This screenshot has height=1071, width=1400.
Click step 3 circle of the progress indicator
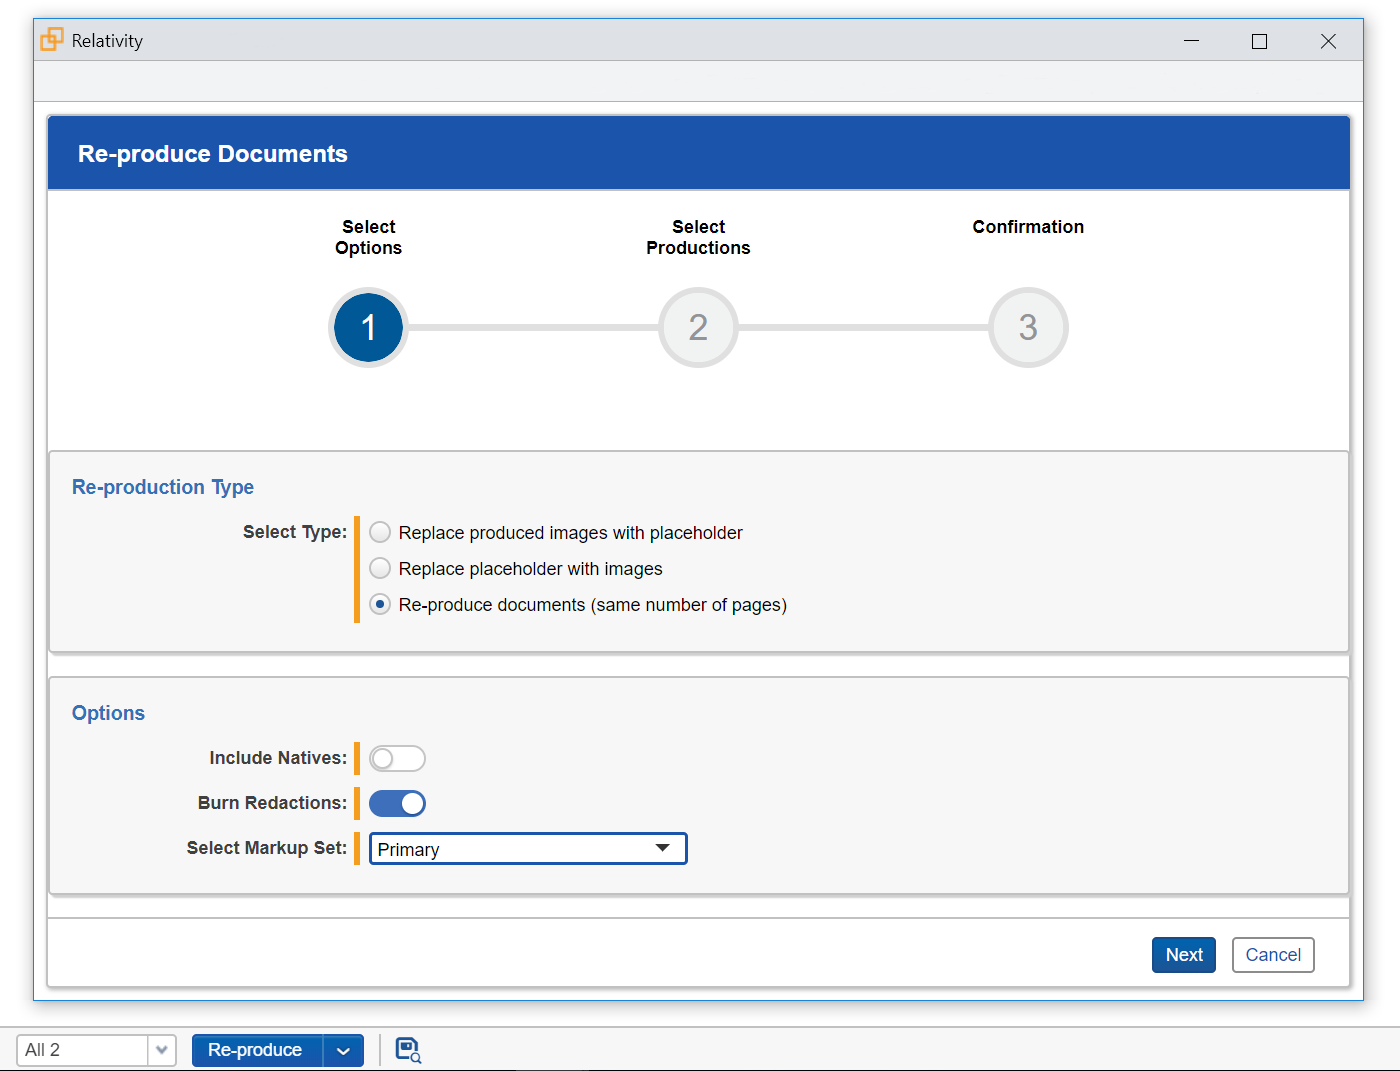tap(1027, 327)
